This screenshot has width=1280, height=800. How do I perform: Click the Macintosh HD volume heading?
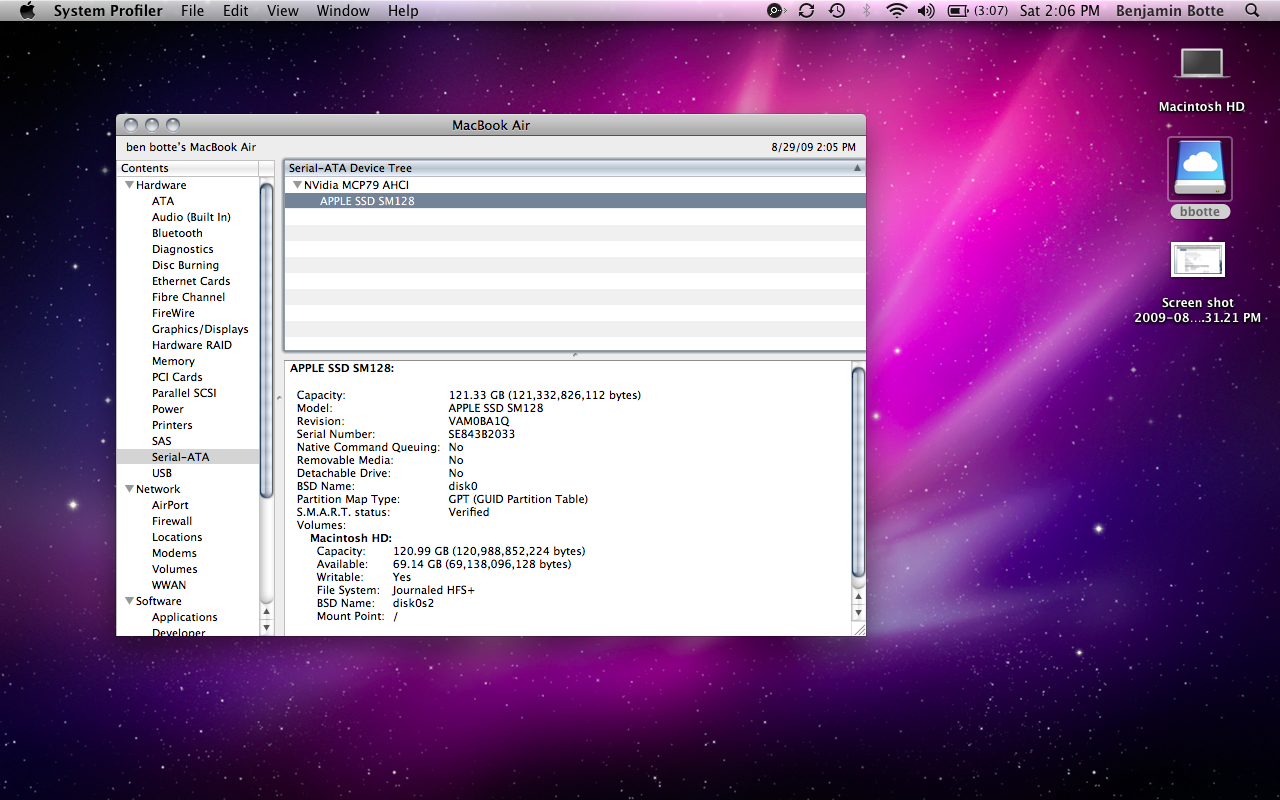click(351, 538)
